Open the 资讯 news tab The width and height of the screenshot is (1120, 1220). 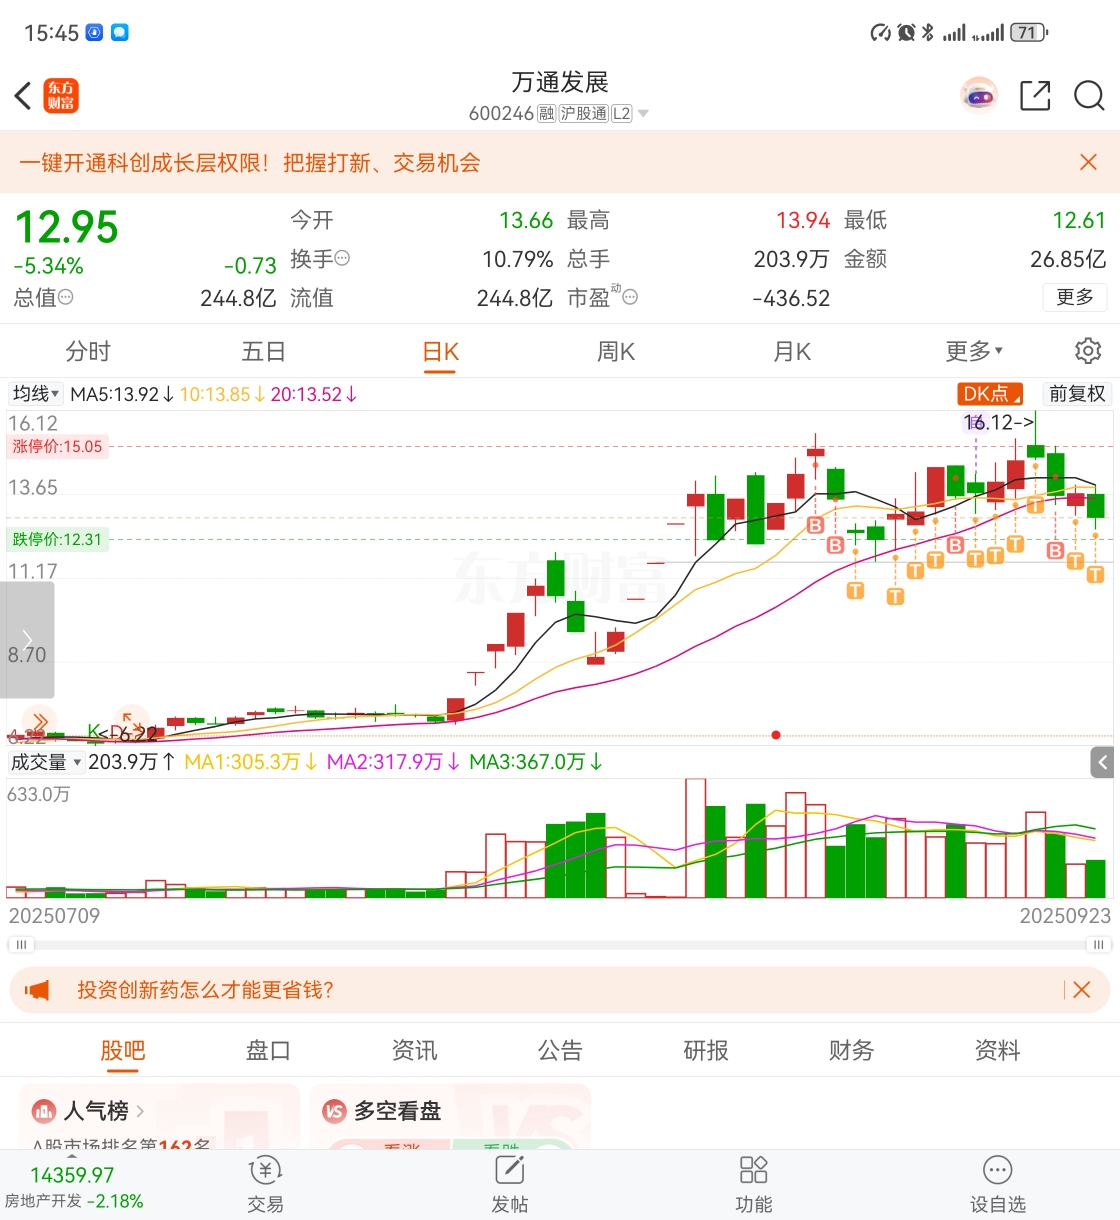click(414, 1050)
